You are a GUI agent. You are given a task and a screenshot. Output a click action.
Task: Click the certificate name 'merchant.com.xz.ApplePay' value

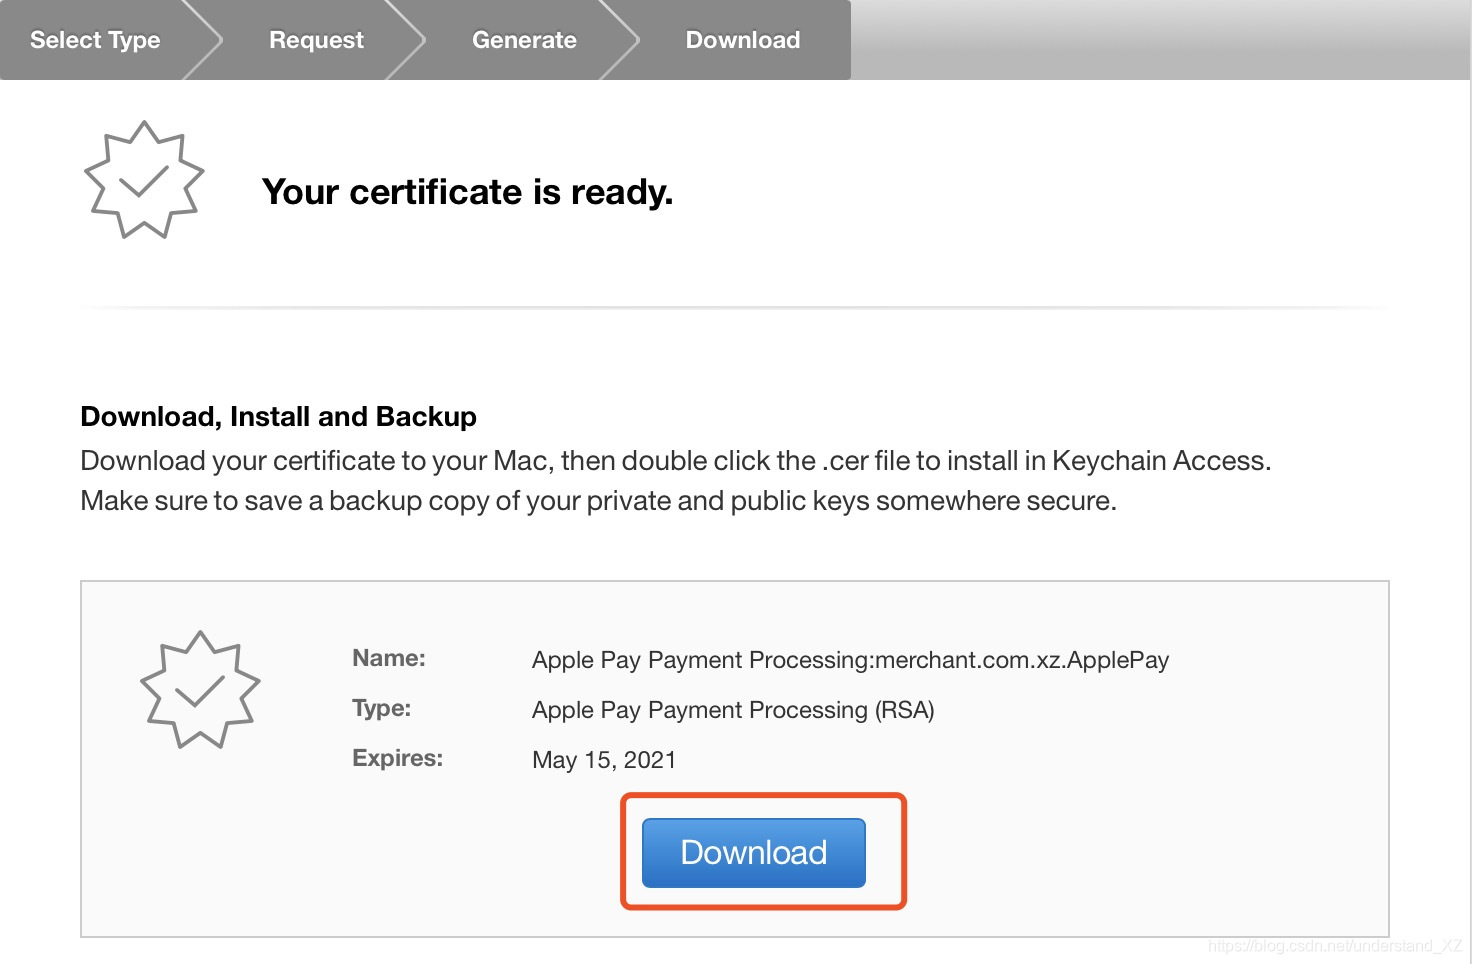pyautogui.click(x=850, y=660)
